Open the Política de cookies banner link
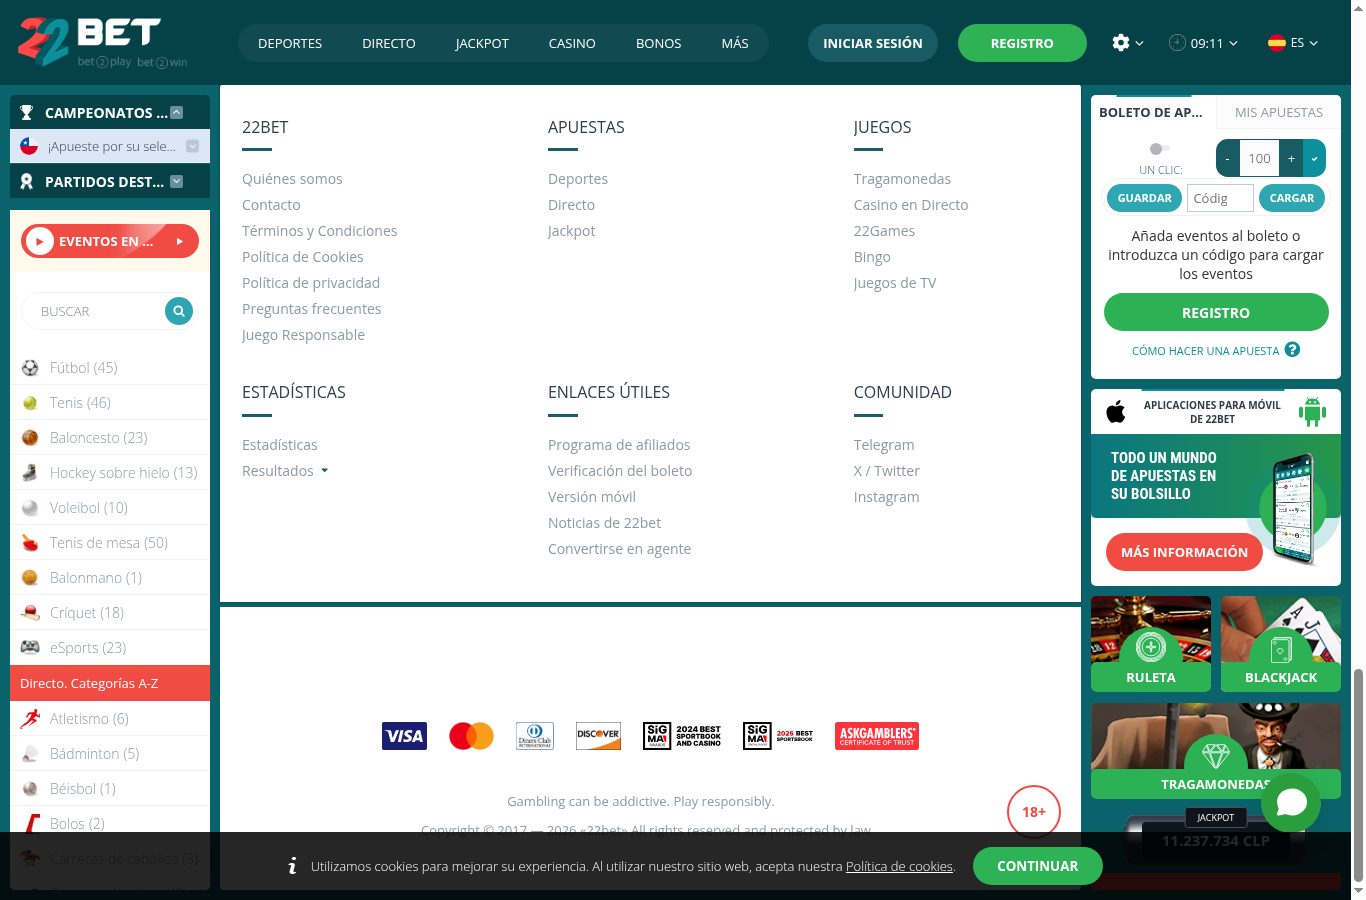This screenshot has height=900, width=1366. point(899,866)
